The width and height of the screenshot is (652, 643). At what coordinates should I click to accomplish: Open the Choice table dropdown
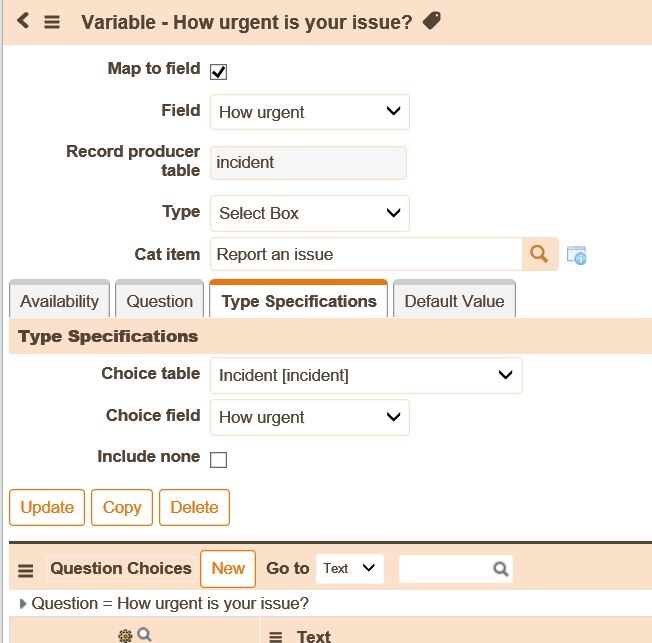click(x=366, y=375)
